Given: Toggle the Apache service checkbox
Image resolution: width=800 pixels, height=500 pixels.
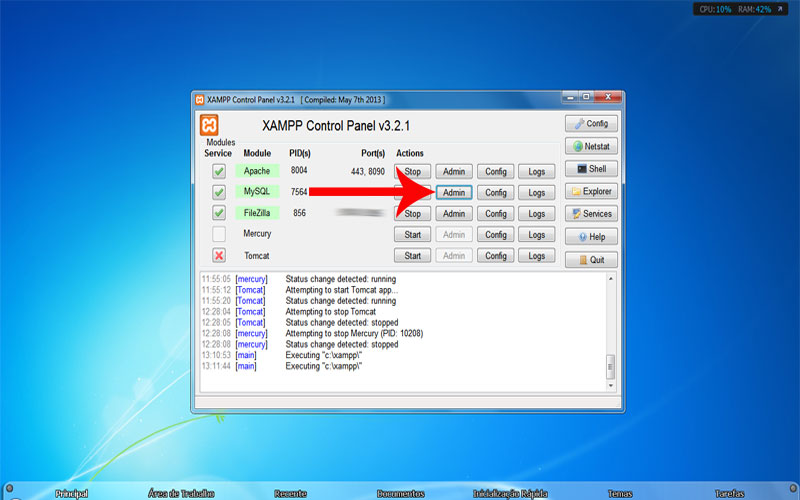Looking at the screenshot, I should click(219, 171).
